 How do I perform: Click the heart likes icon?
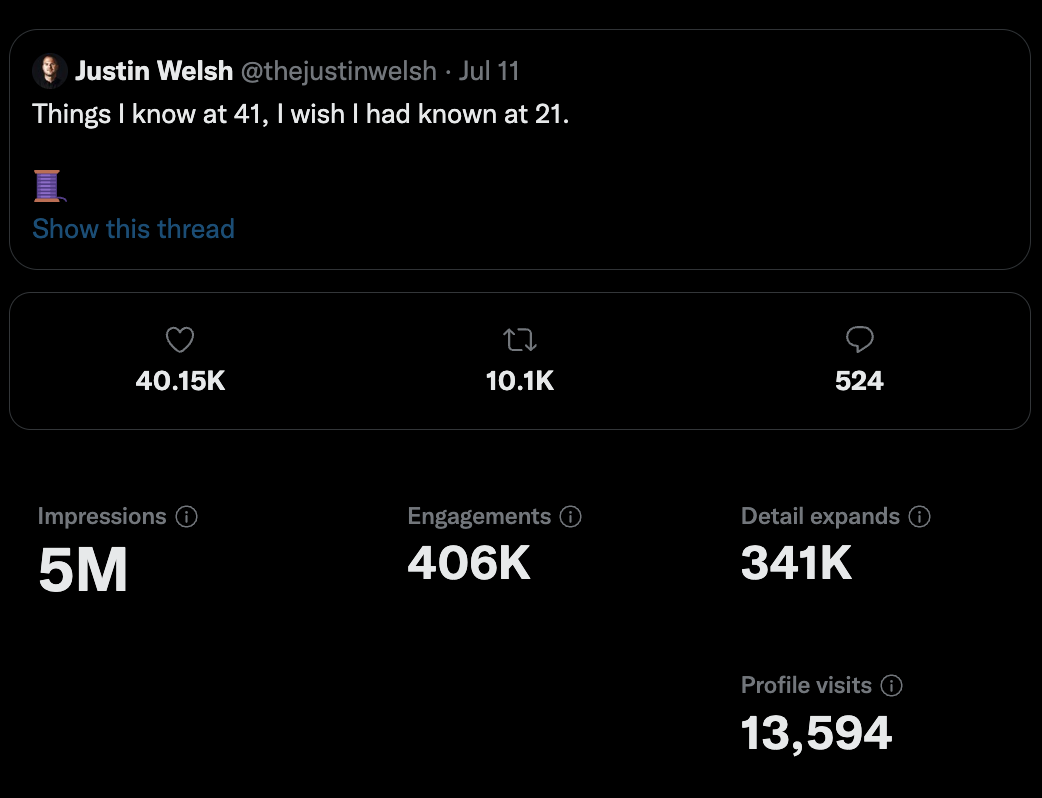pyautogui.click(x=180, y=341)
